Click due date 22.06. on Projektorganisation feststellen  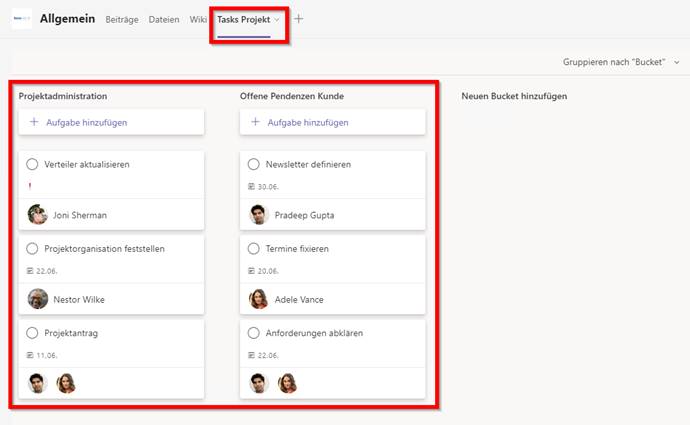pyautogui.click(x=47, y=271)
